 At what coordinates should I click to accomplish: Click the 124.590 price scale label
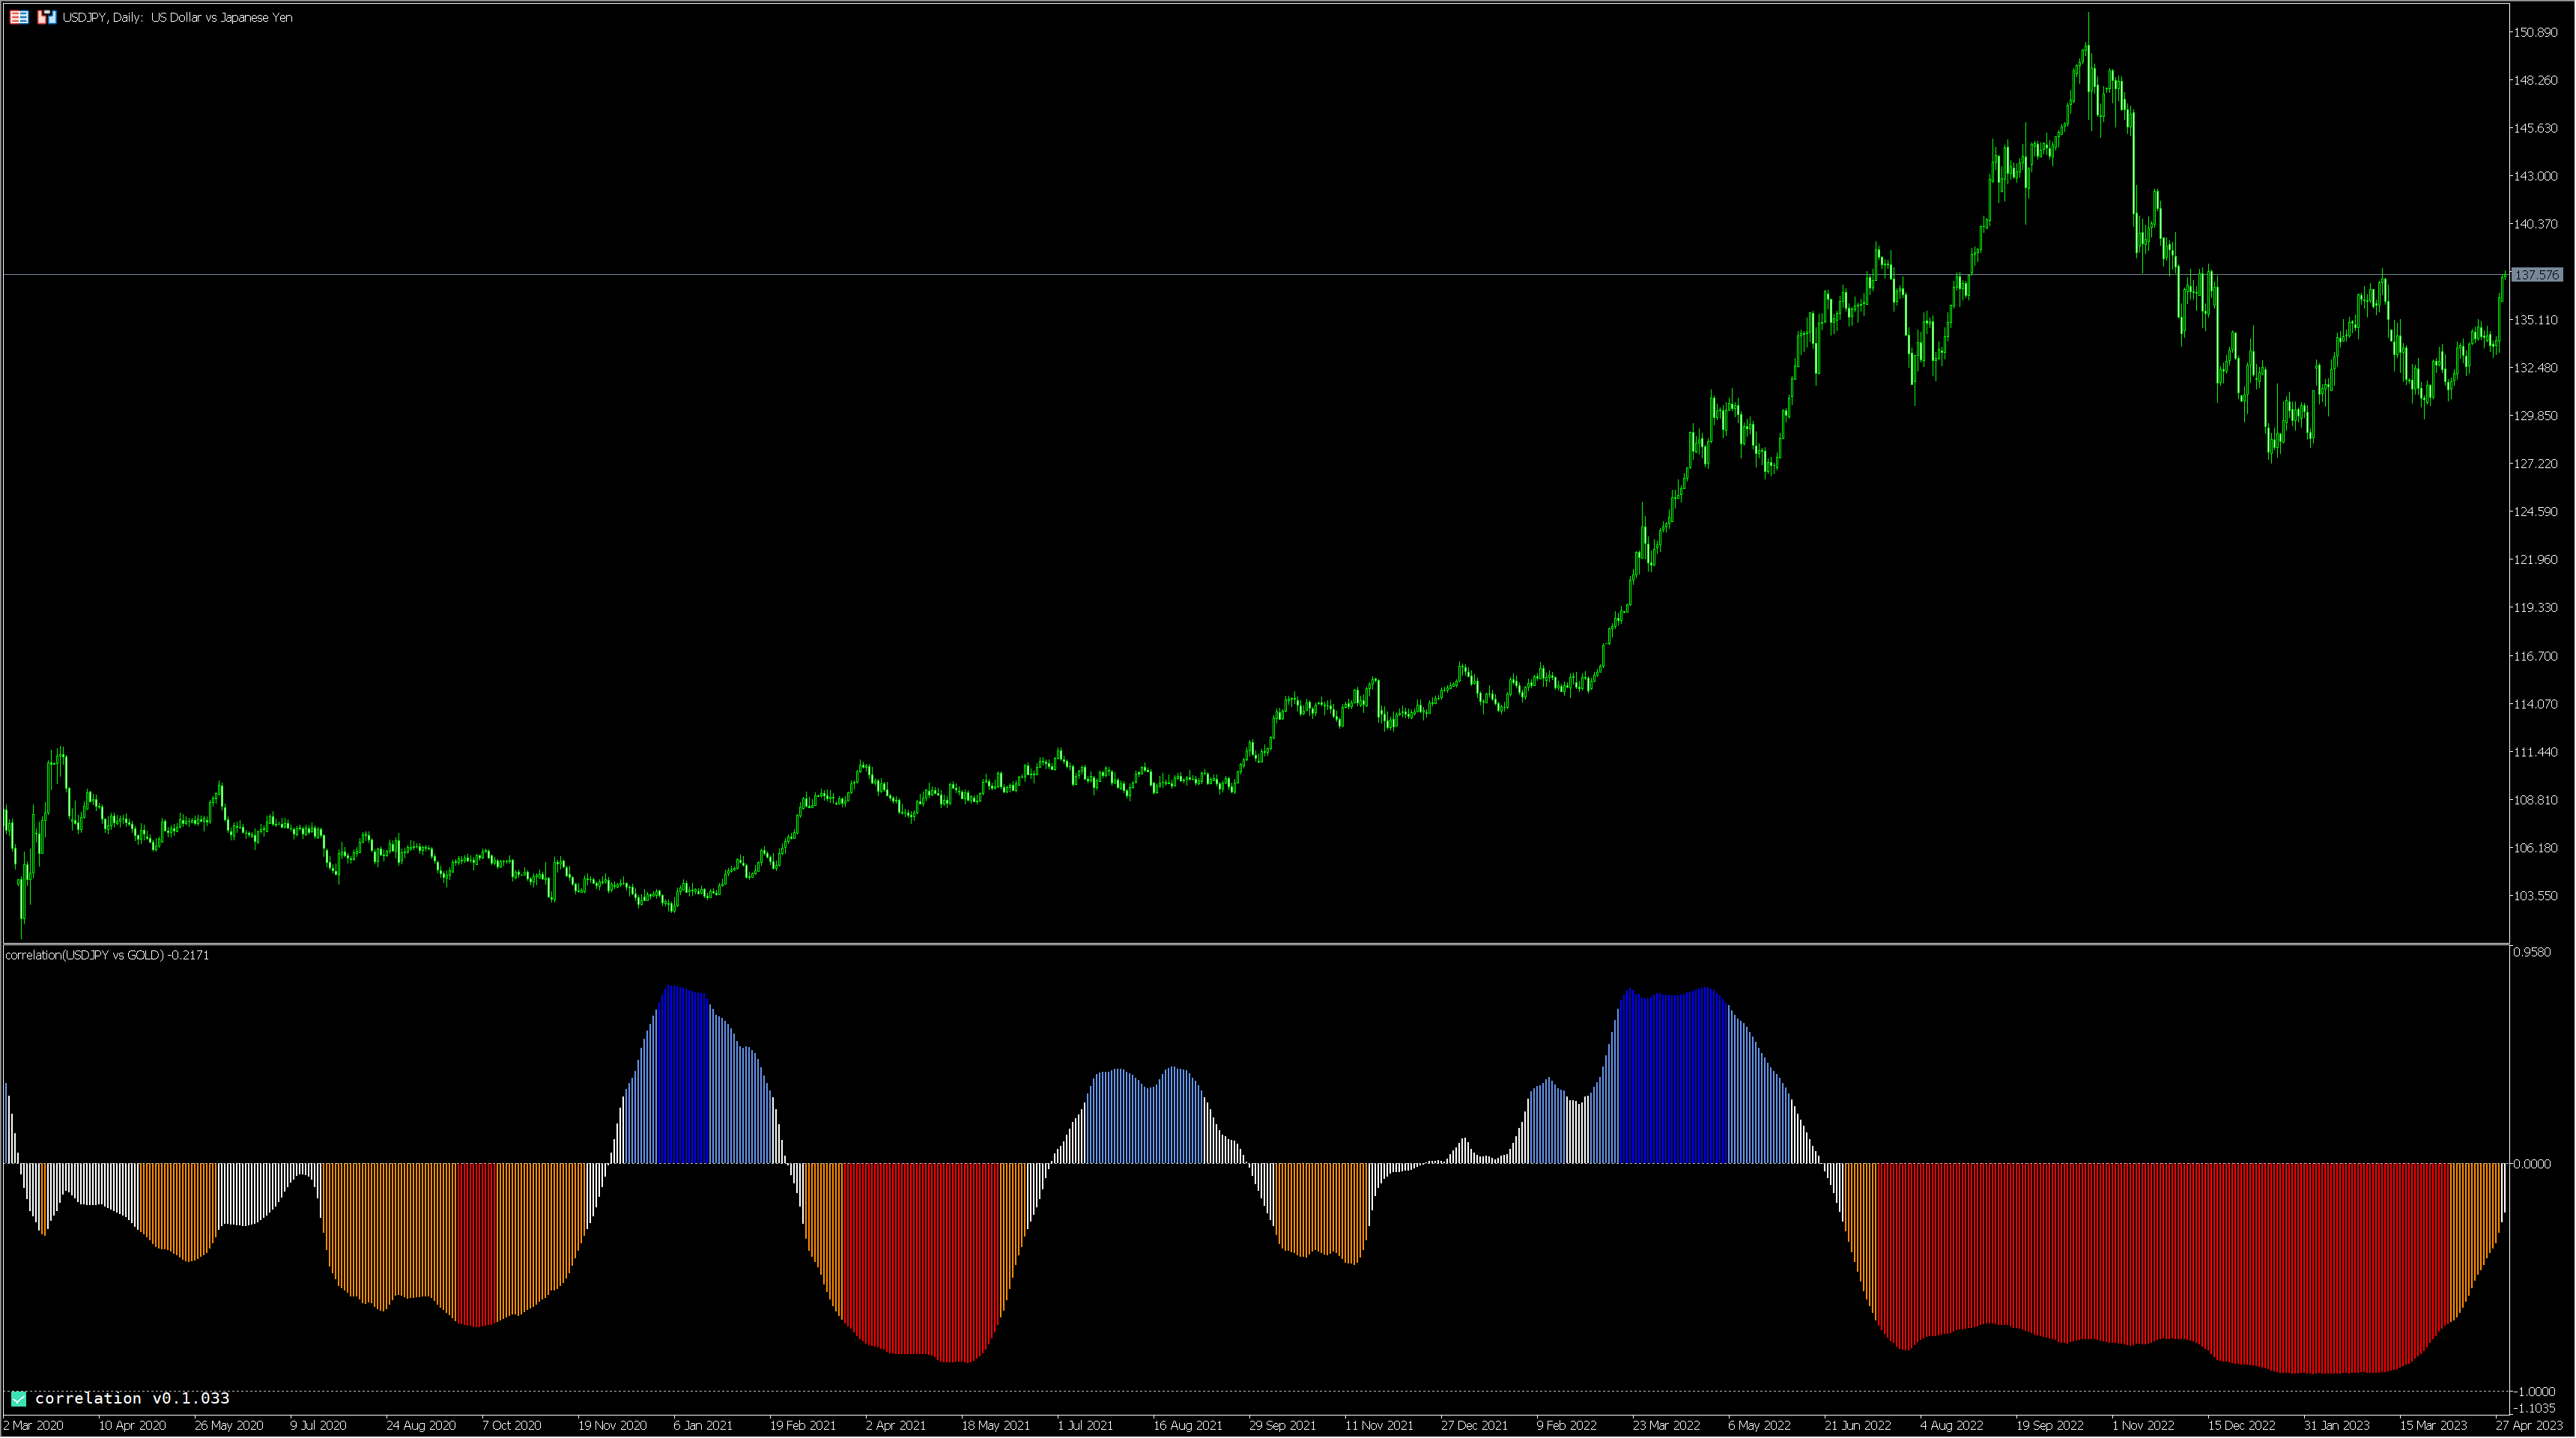(2535, 512)
